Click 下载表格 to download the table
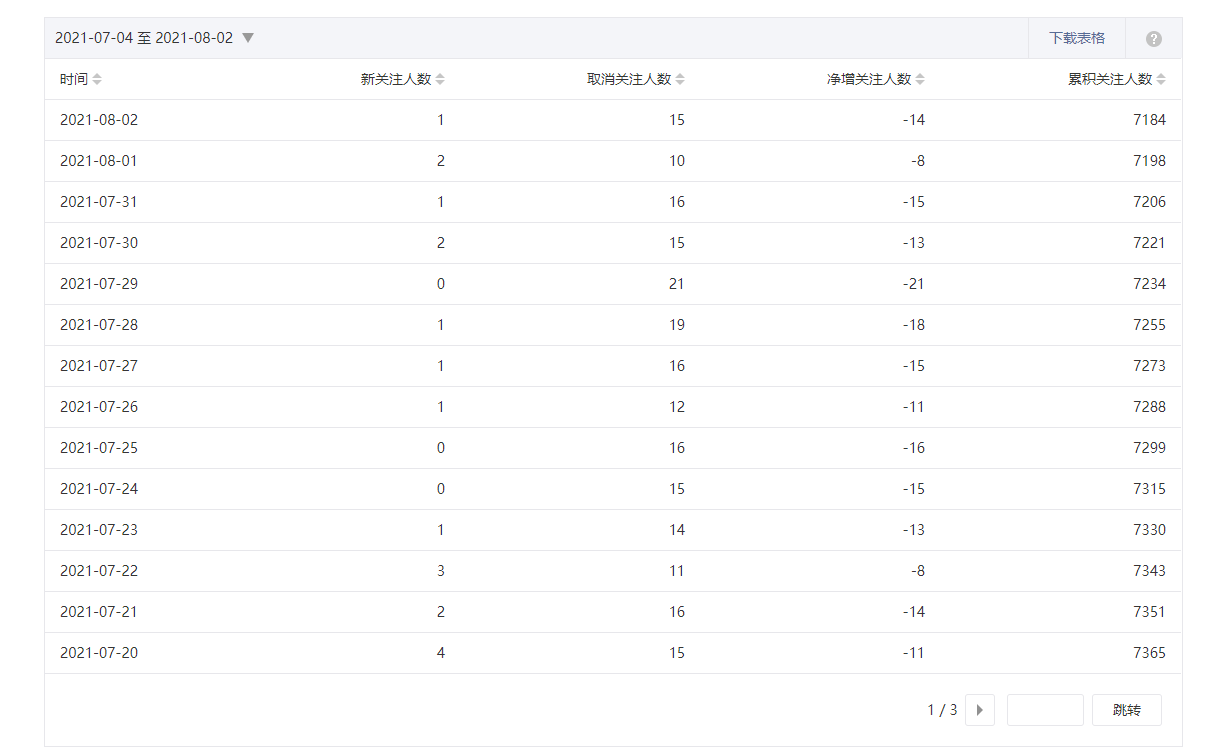 [1077, 38]
